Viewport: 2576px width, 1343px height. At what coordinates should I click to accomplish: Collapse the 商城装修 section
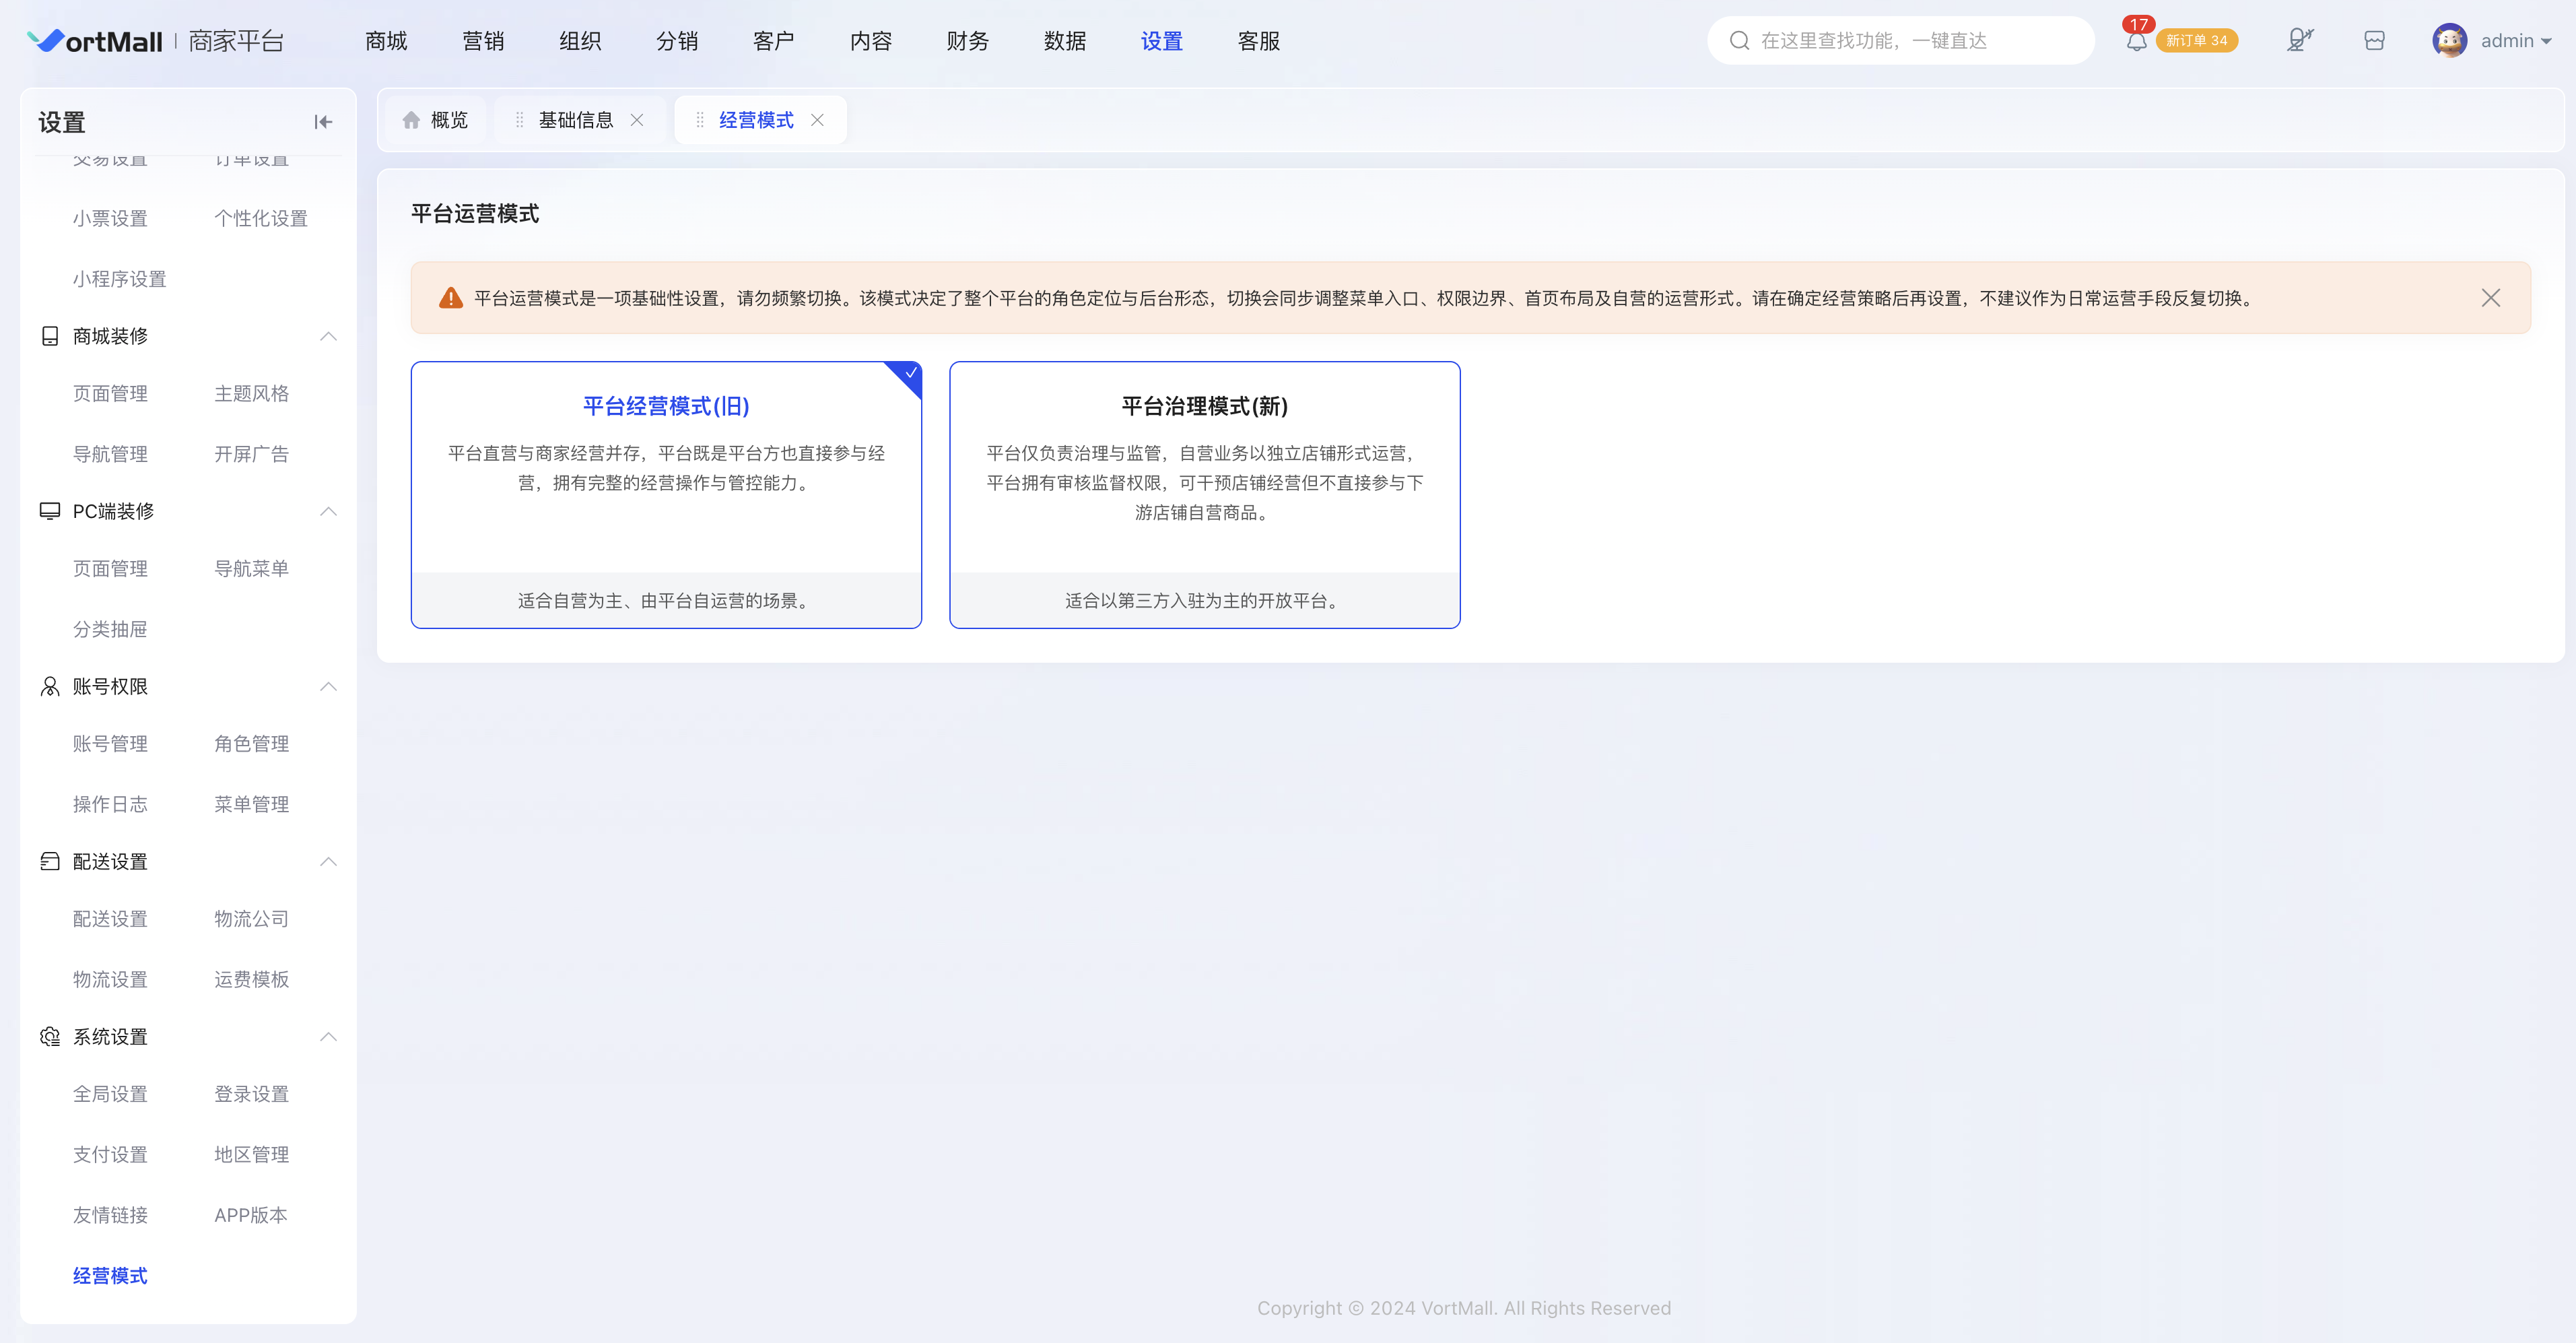pyautogui.click(x=328, y=336)
